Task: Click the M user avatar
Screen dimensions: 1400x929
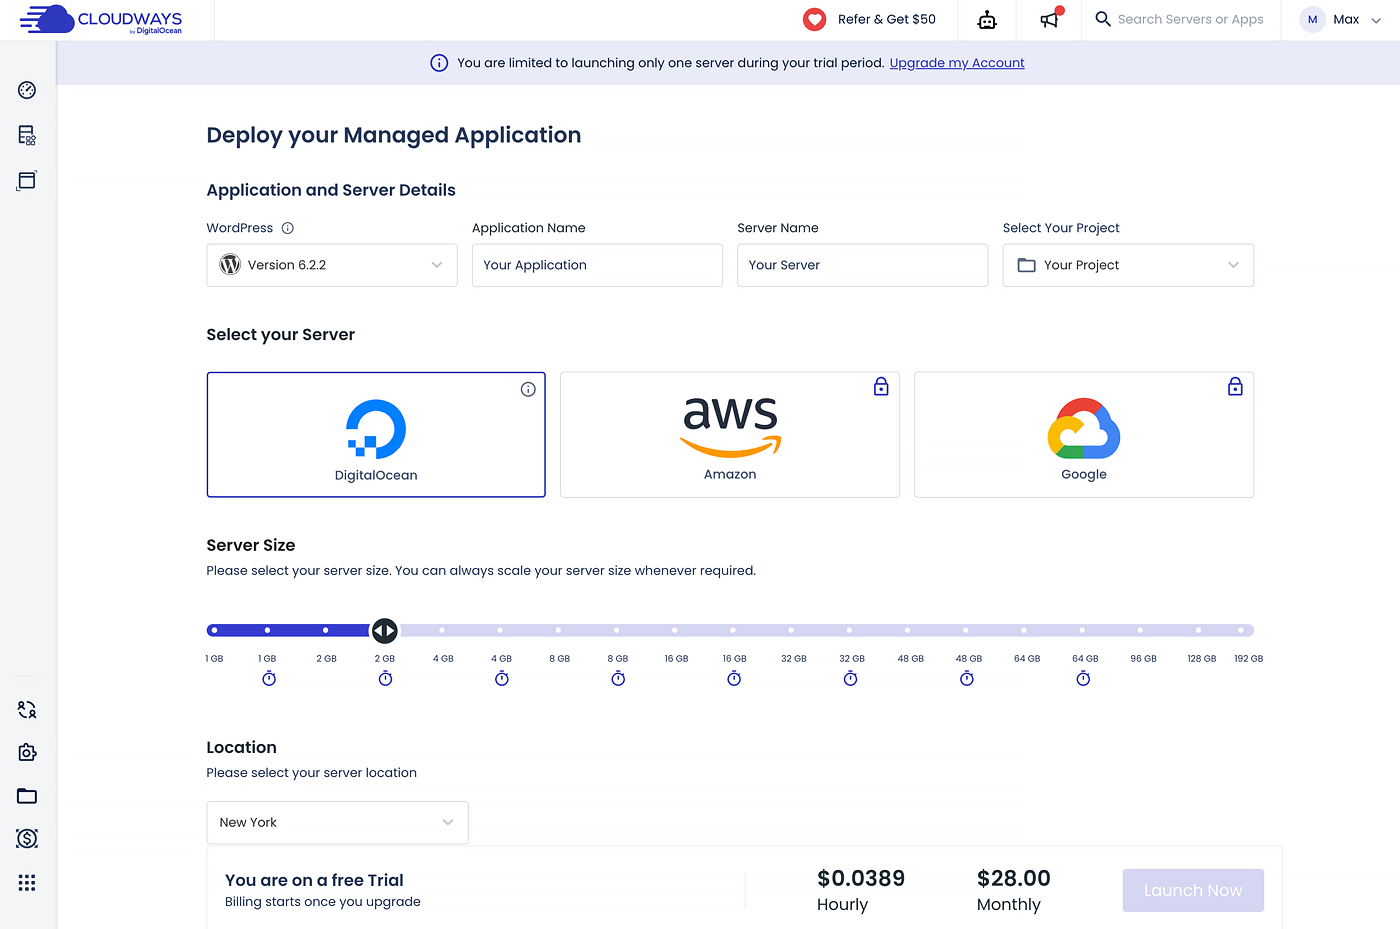Action: click(1312, 19)
